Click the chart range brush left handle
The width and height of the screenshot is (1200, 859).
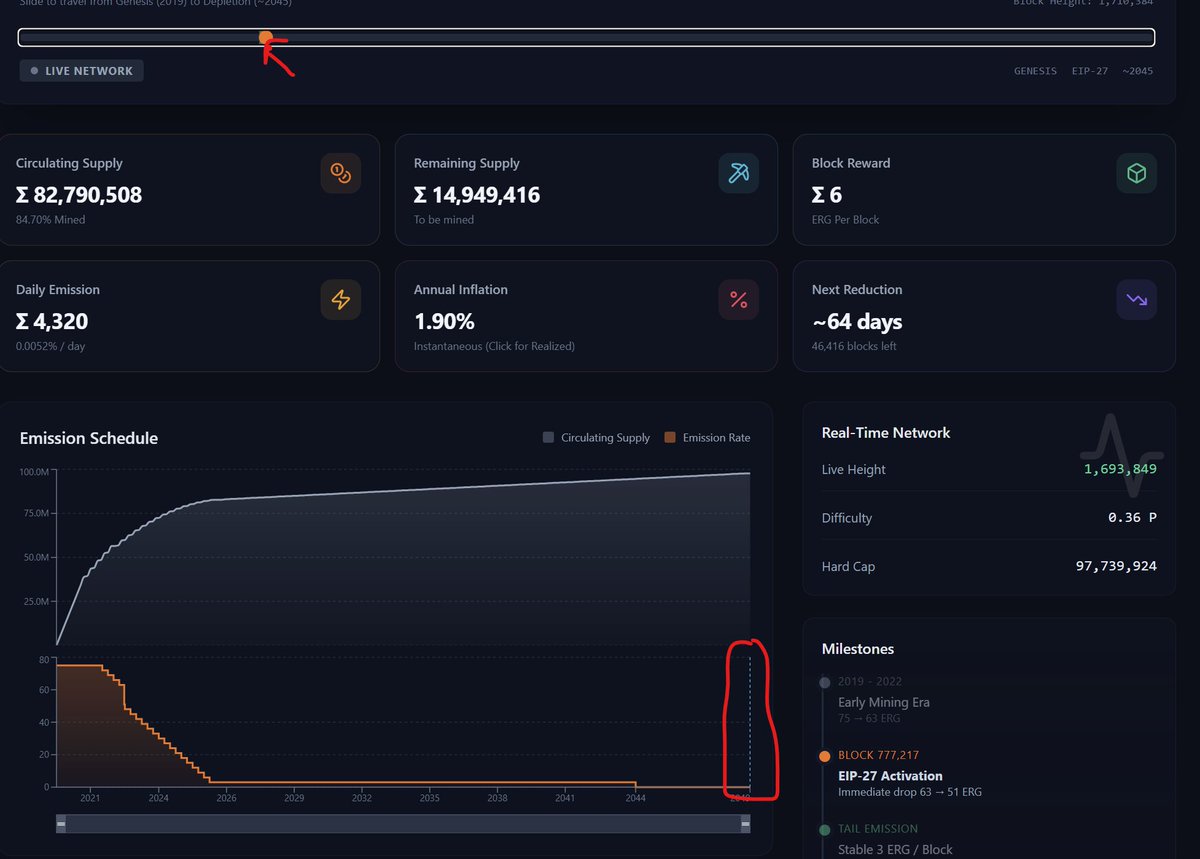tap(61, 823)
